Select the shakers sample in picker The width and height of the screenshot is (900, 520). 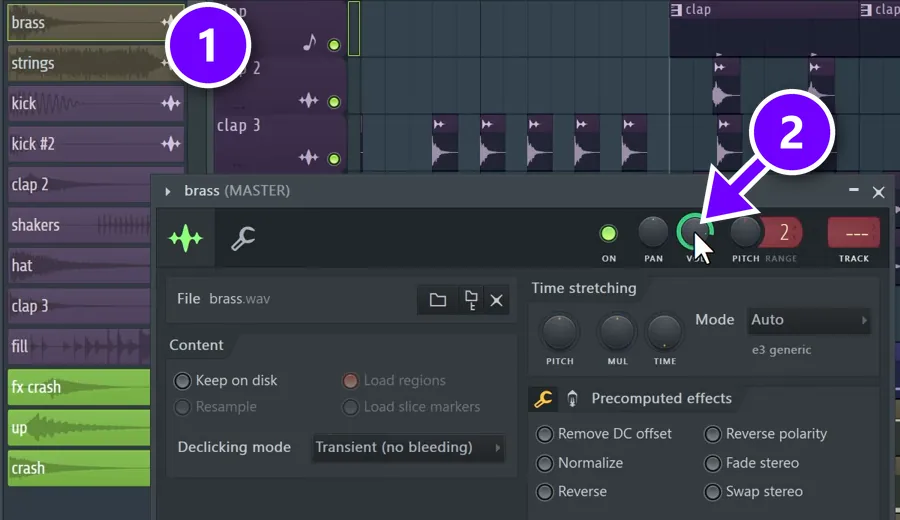pyautogui.click(x=79, y=225)
